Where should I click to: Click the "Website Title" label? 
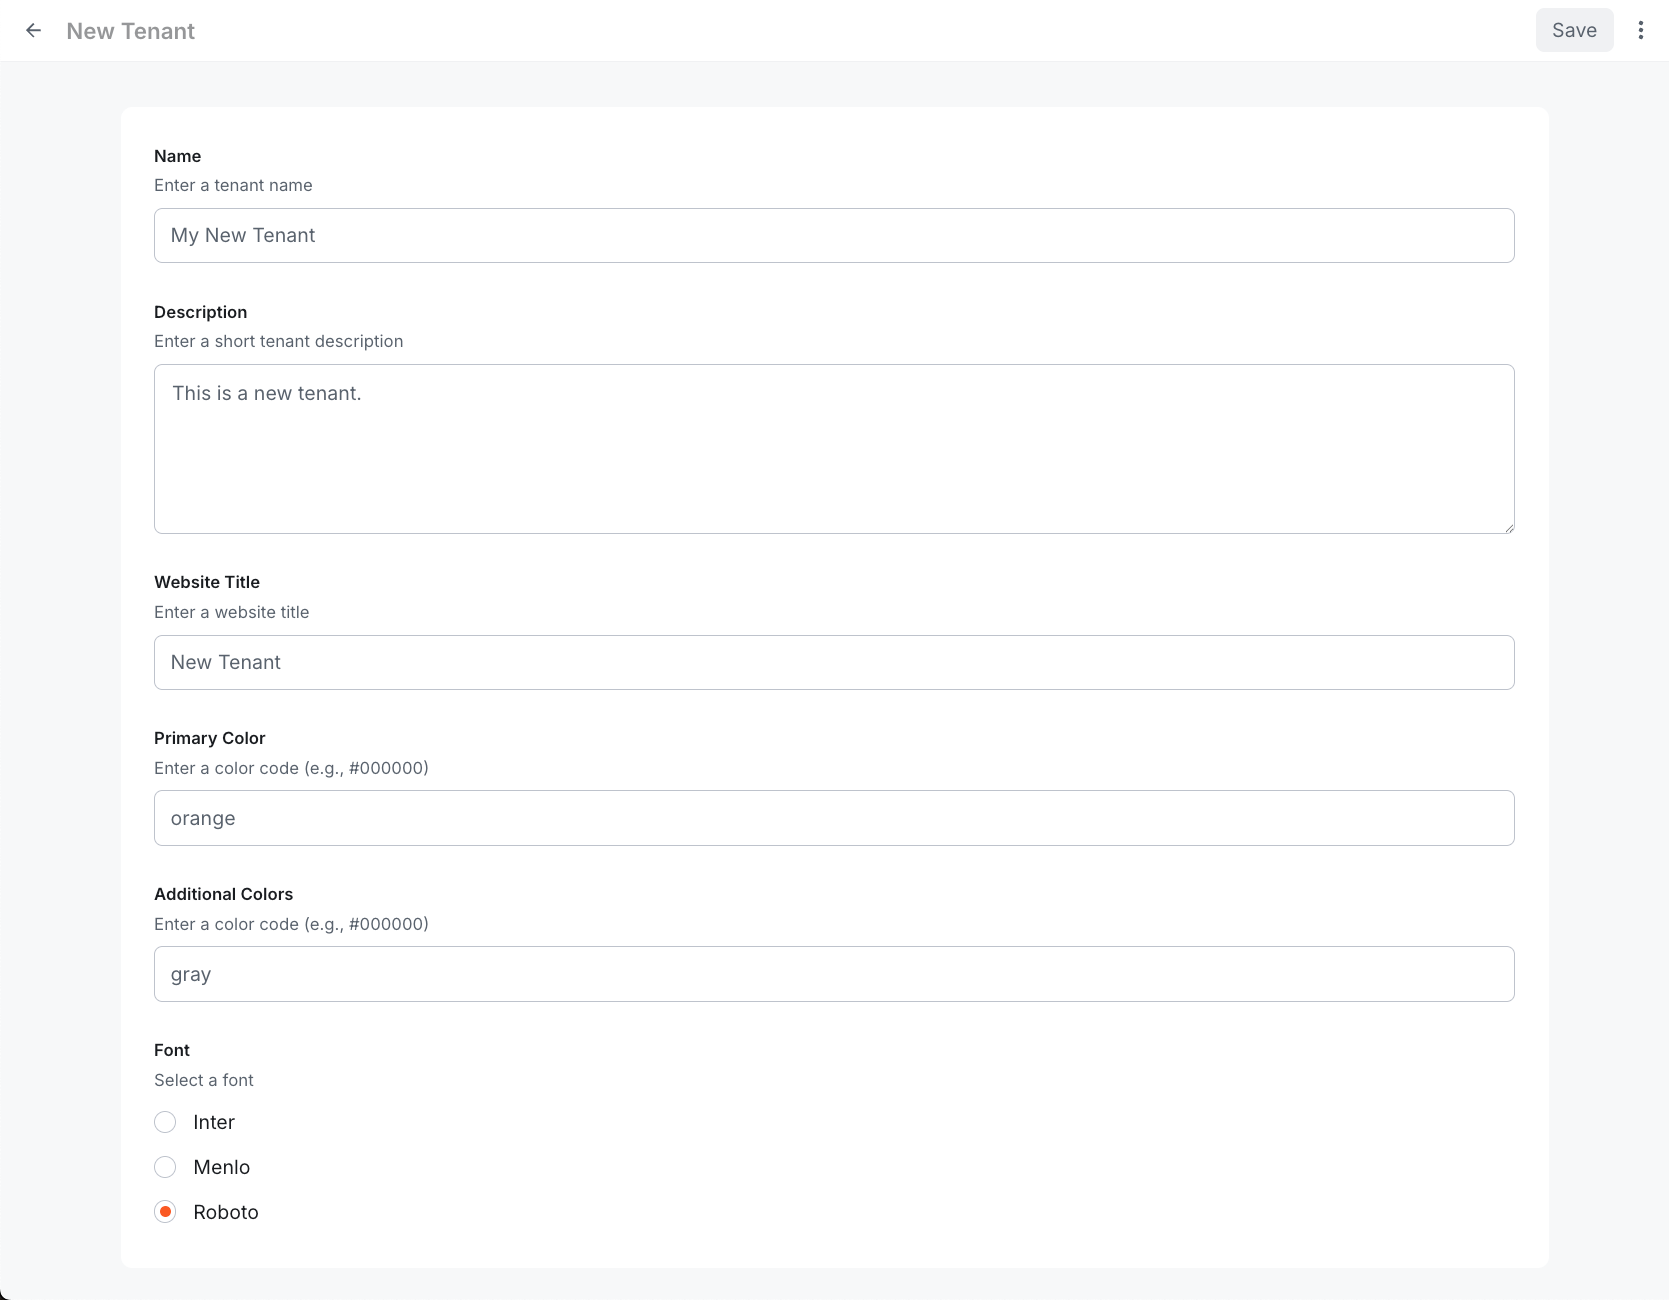click(207, 582)
